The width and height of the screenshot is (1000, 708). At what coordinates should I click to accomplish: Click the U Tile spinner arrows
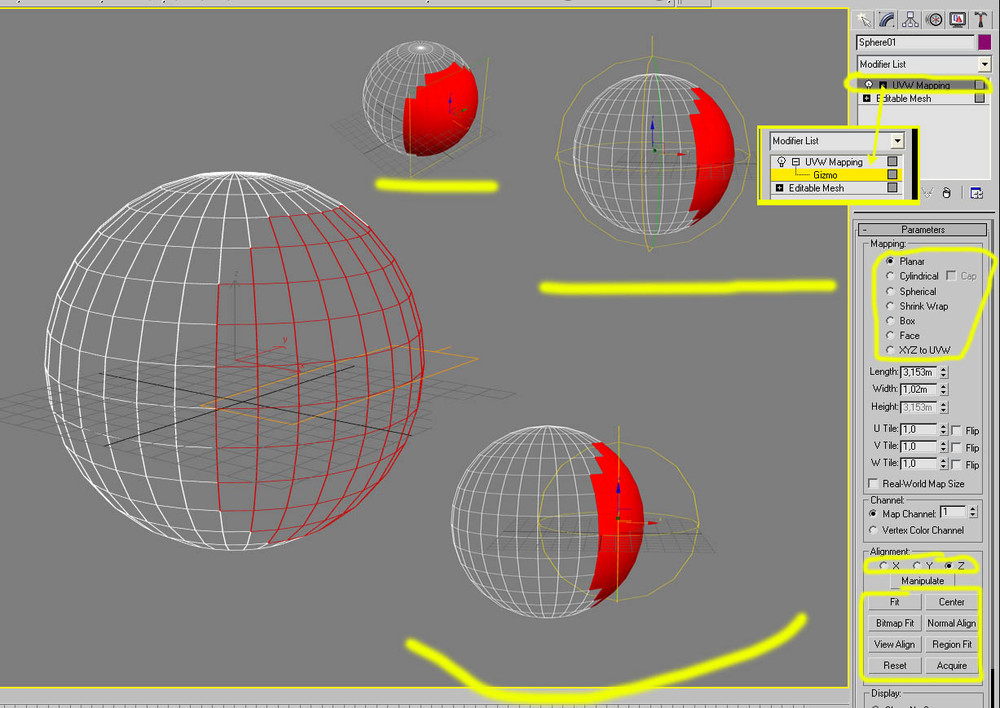tap(943, 430)
